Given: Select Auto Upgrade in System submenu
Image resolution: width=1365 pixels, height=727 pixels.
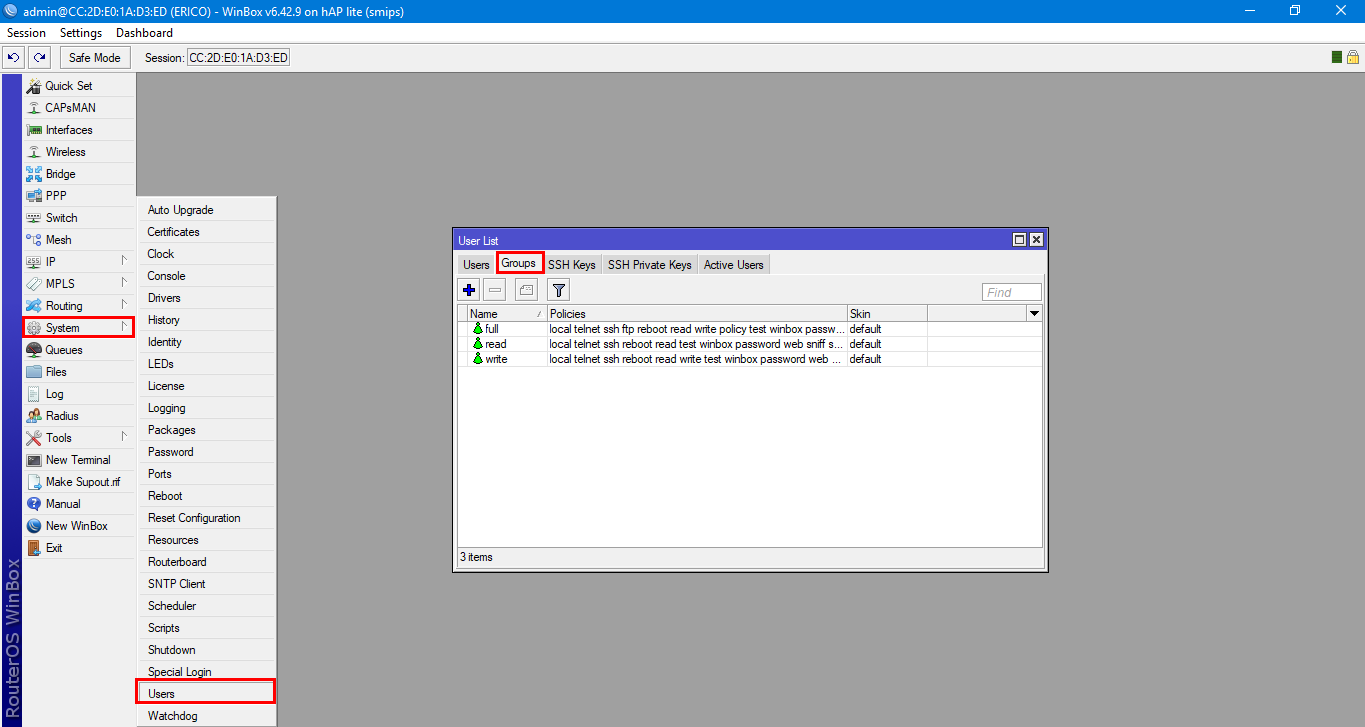Looking at the screenshot, I should click(206, 210).
